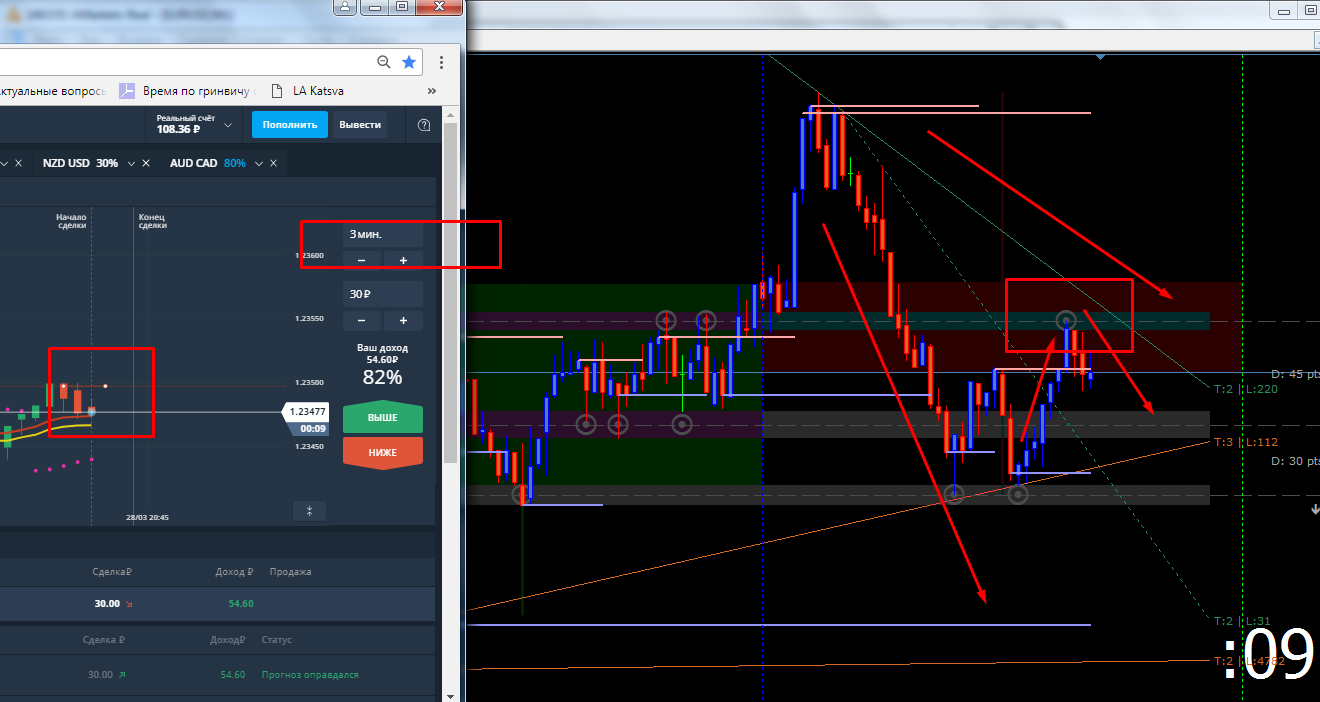Open the LA Katsva bookmark

click(308, 90)
